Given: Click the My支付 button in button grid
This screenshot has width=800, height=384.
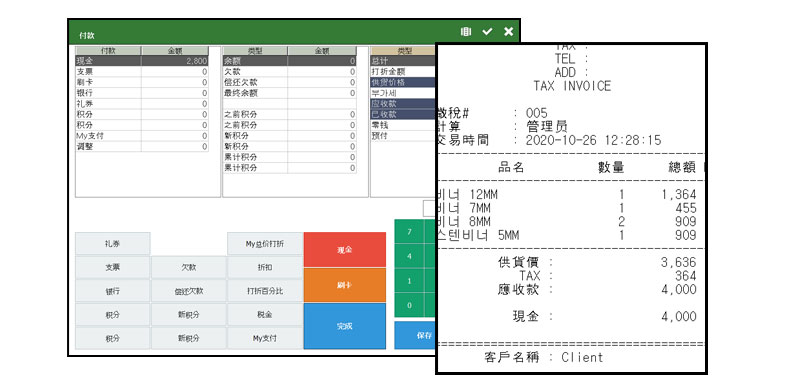Looking at the screenshot, I should [x=265, y=338].
